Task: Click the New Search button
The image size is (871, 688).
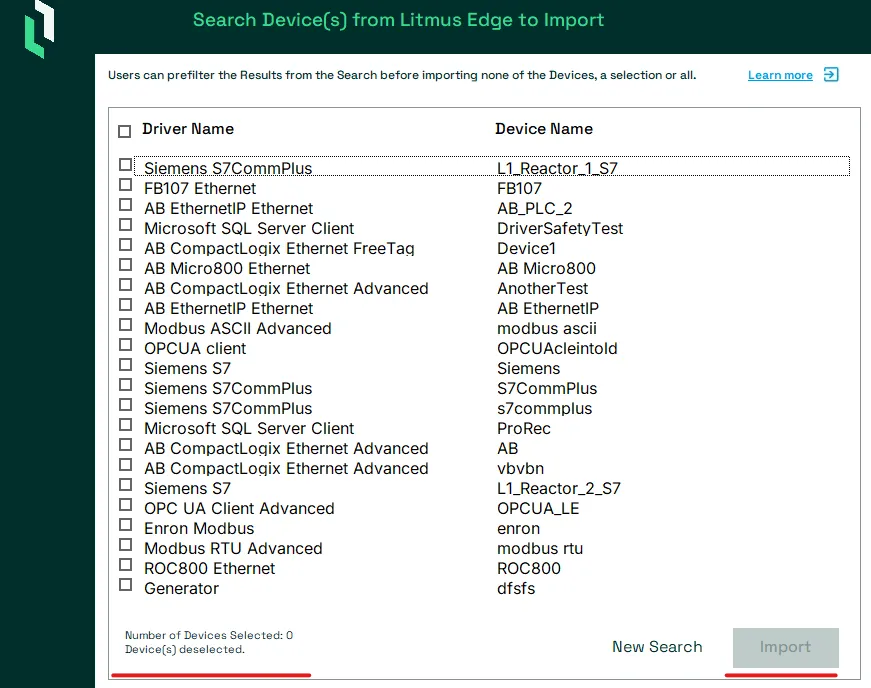Action: [657, 647]
